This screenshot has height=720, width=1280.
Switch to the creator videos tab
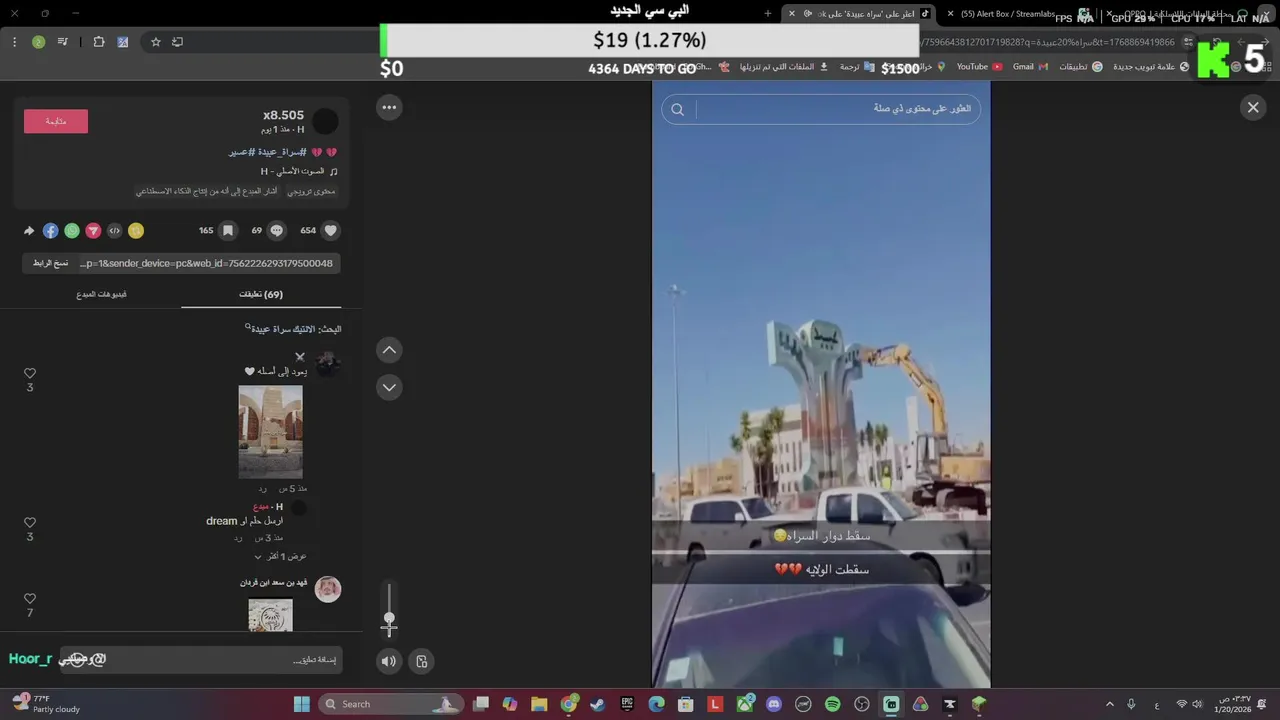point(102,294)
